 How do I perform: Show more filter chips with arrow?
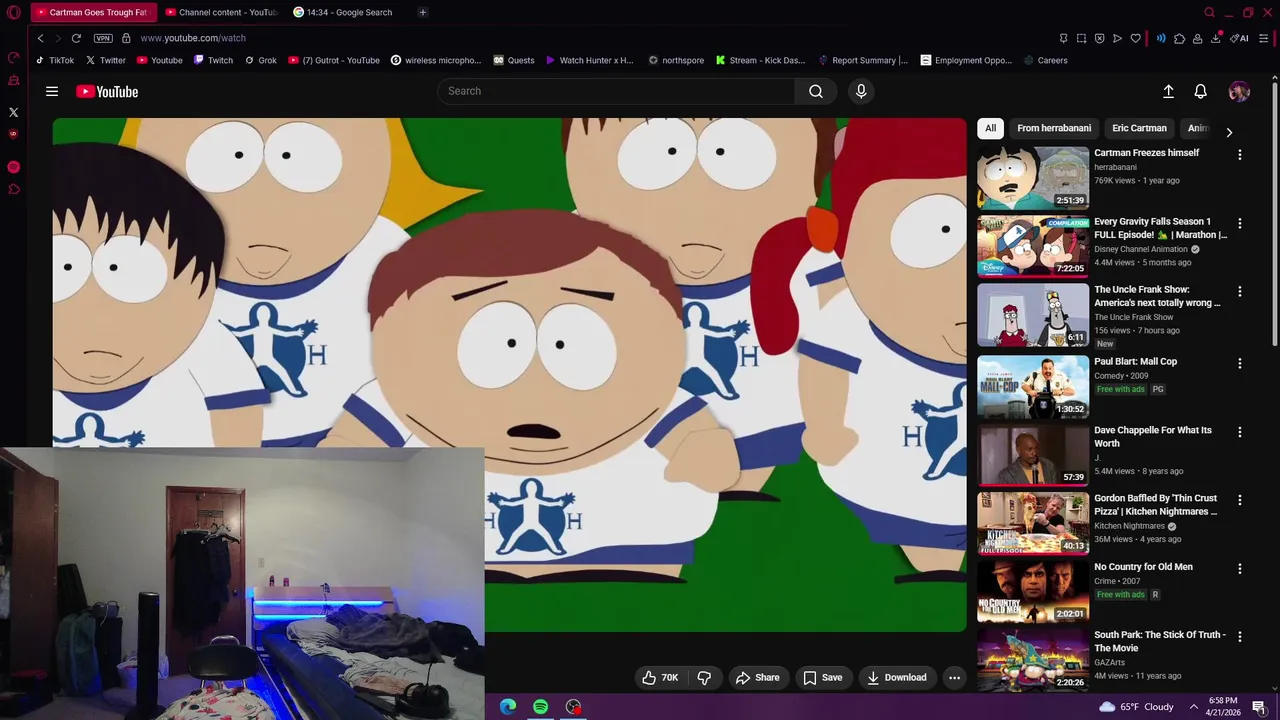tap(1229, 132)
